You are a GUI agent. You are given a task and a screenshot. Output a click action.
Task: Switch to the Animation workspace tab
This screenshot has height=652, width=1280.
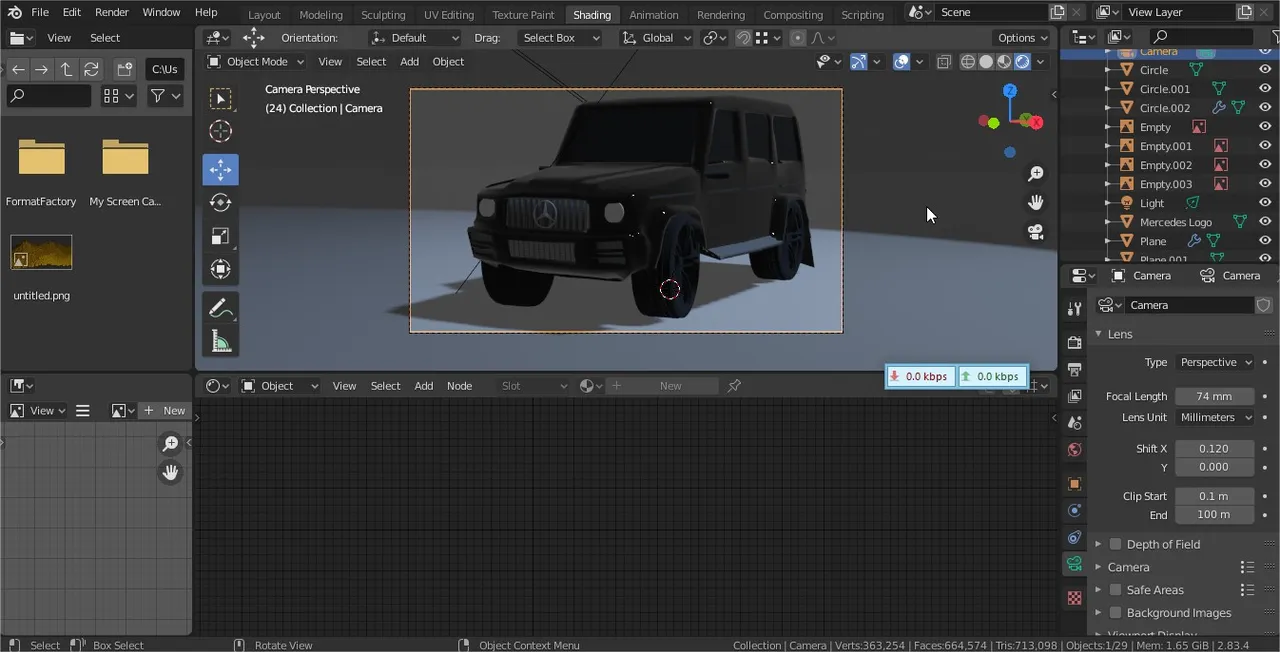[x=654, y=15]
